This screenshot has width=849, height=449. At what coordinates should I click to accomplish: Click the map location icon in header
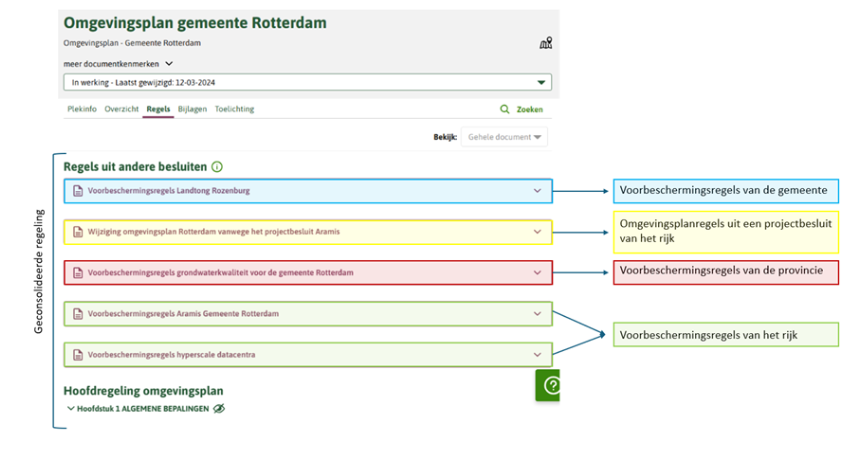click(x=545, y=43)
